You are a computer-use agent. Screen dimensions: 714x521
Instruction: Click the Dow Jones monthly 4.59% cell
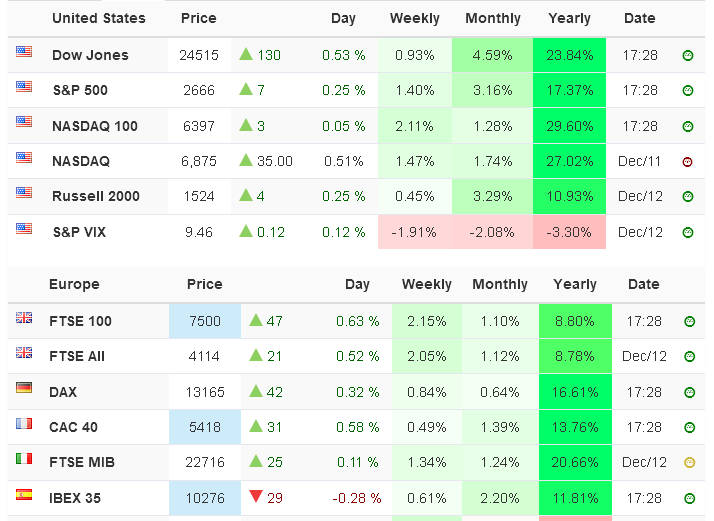492,55
